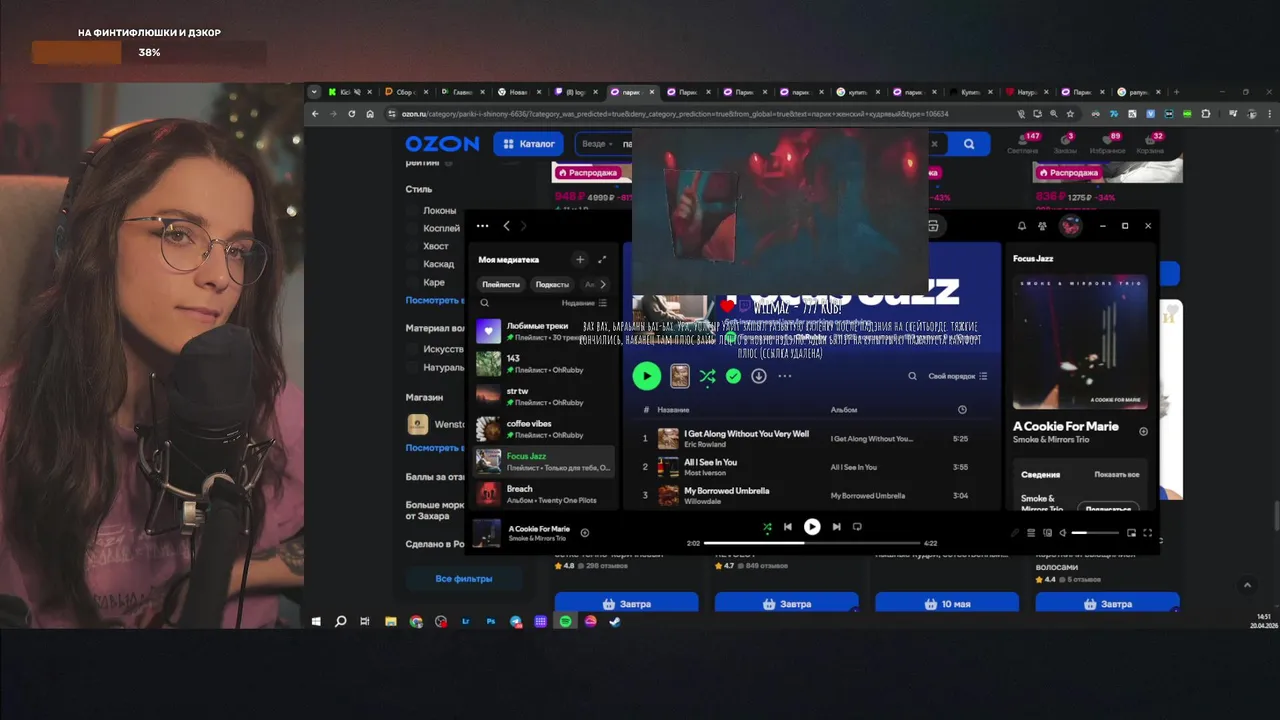
Task: Open the Steam icon in the Windows taskbar
Action: (x=615, y=621)
